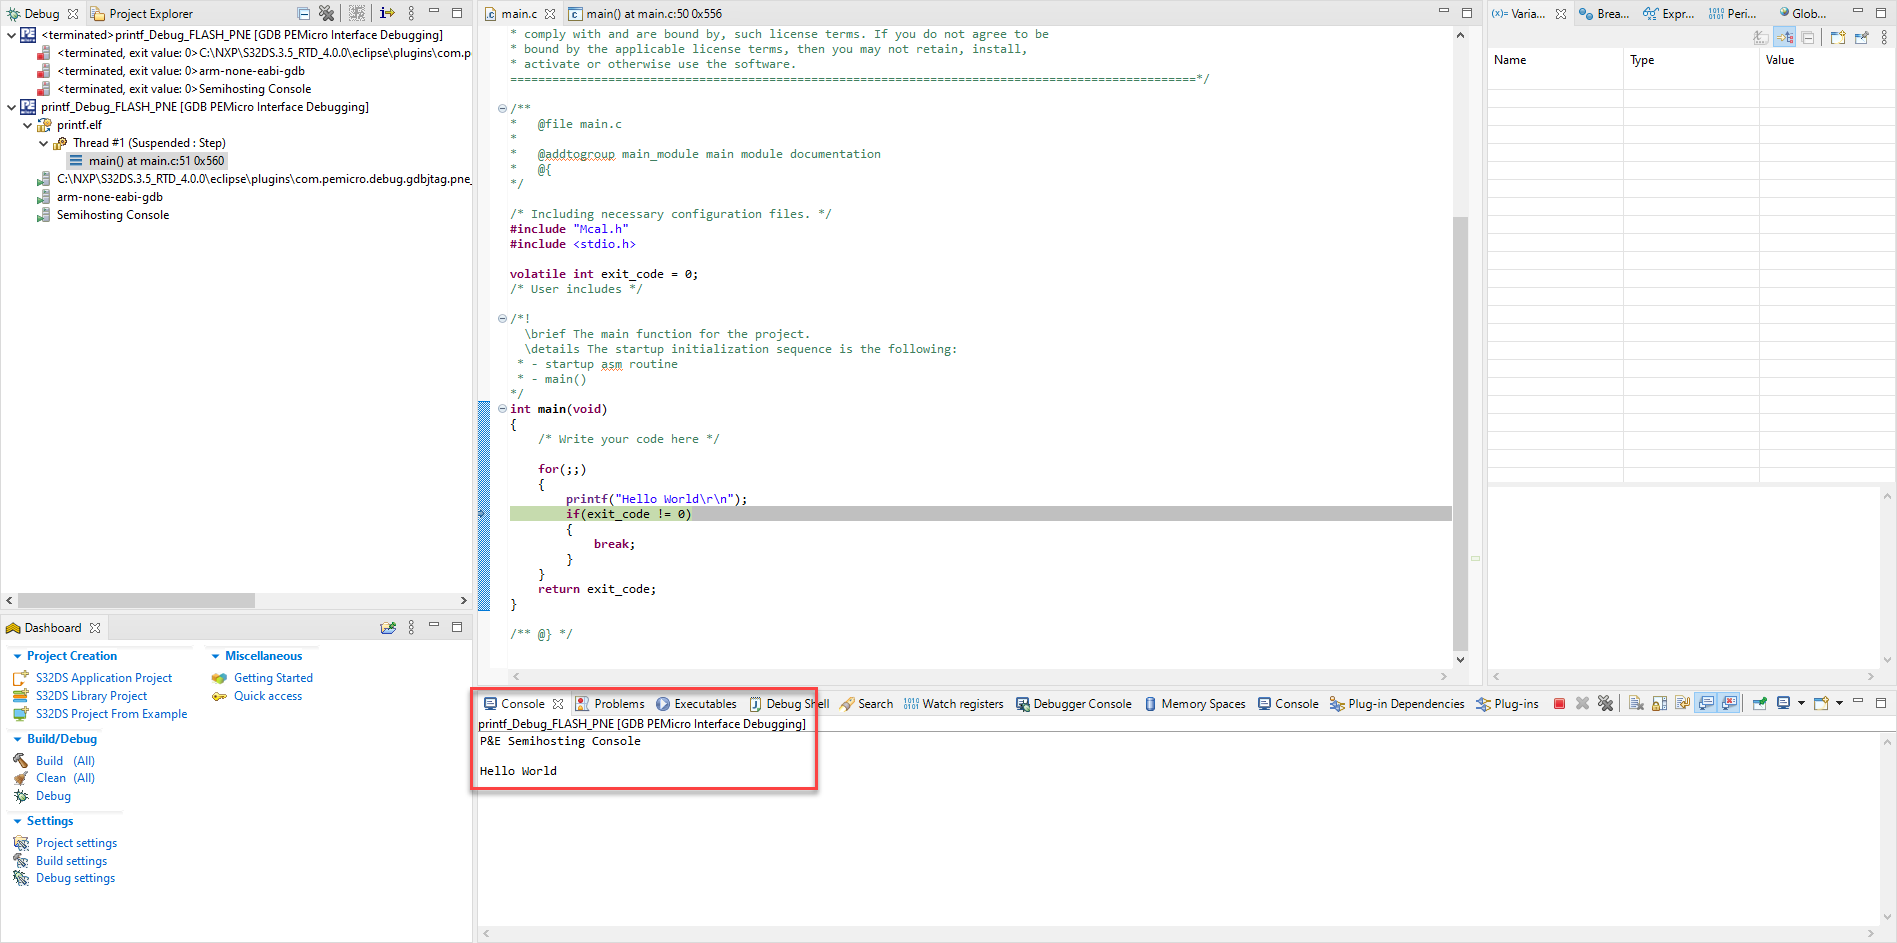Collapse main function fold marker in editor
This screenshot has width=1897, height=943.
pos(502,409)
